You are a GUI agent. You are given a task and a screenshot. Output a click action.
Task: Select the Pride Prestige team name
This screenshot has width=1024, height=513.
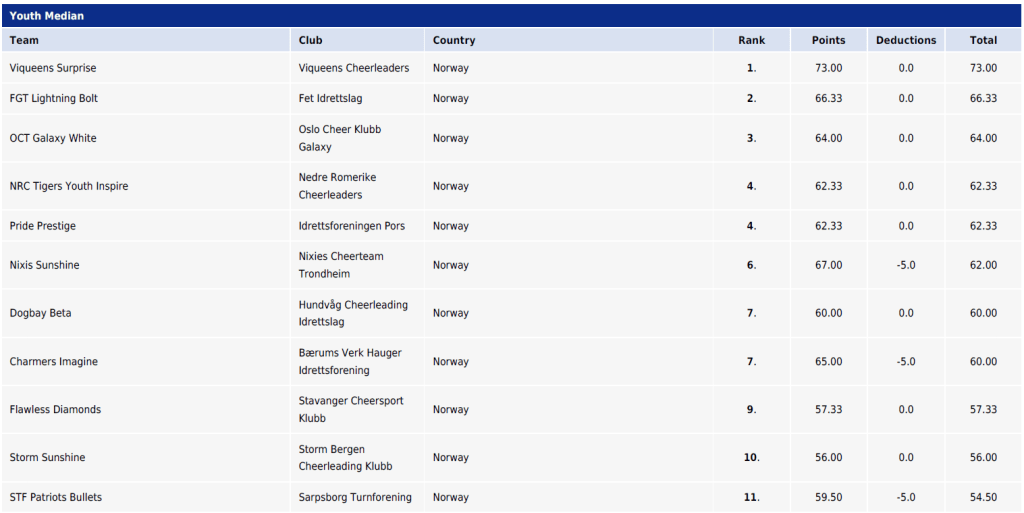[43, 226]
